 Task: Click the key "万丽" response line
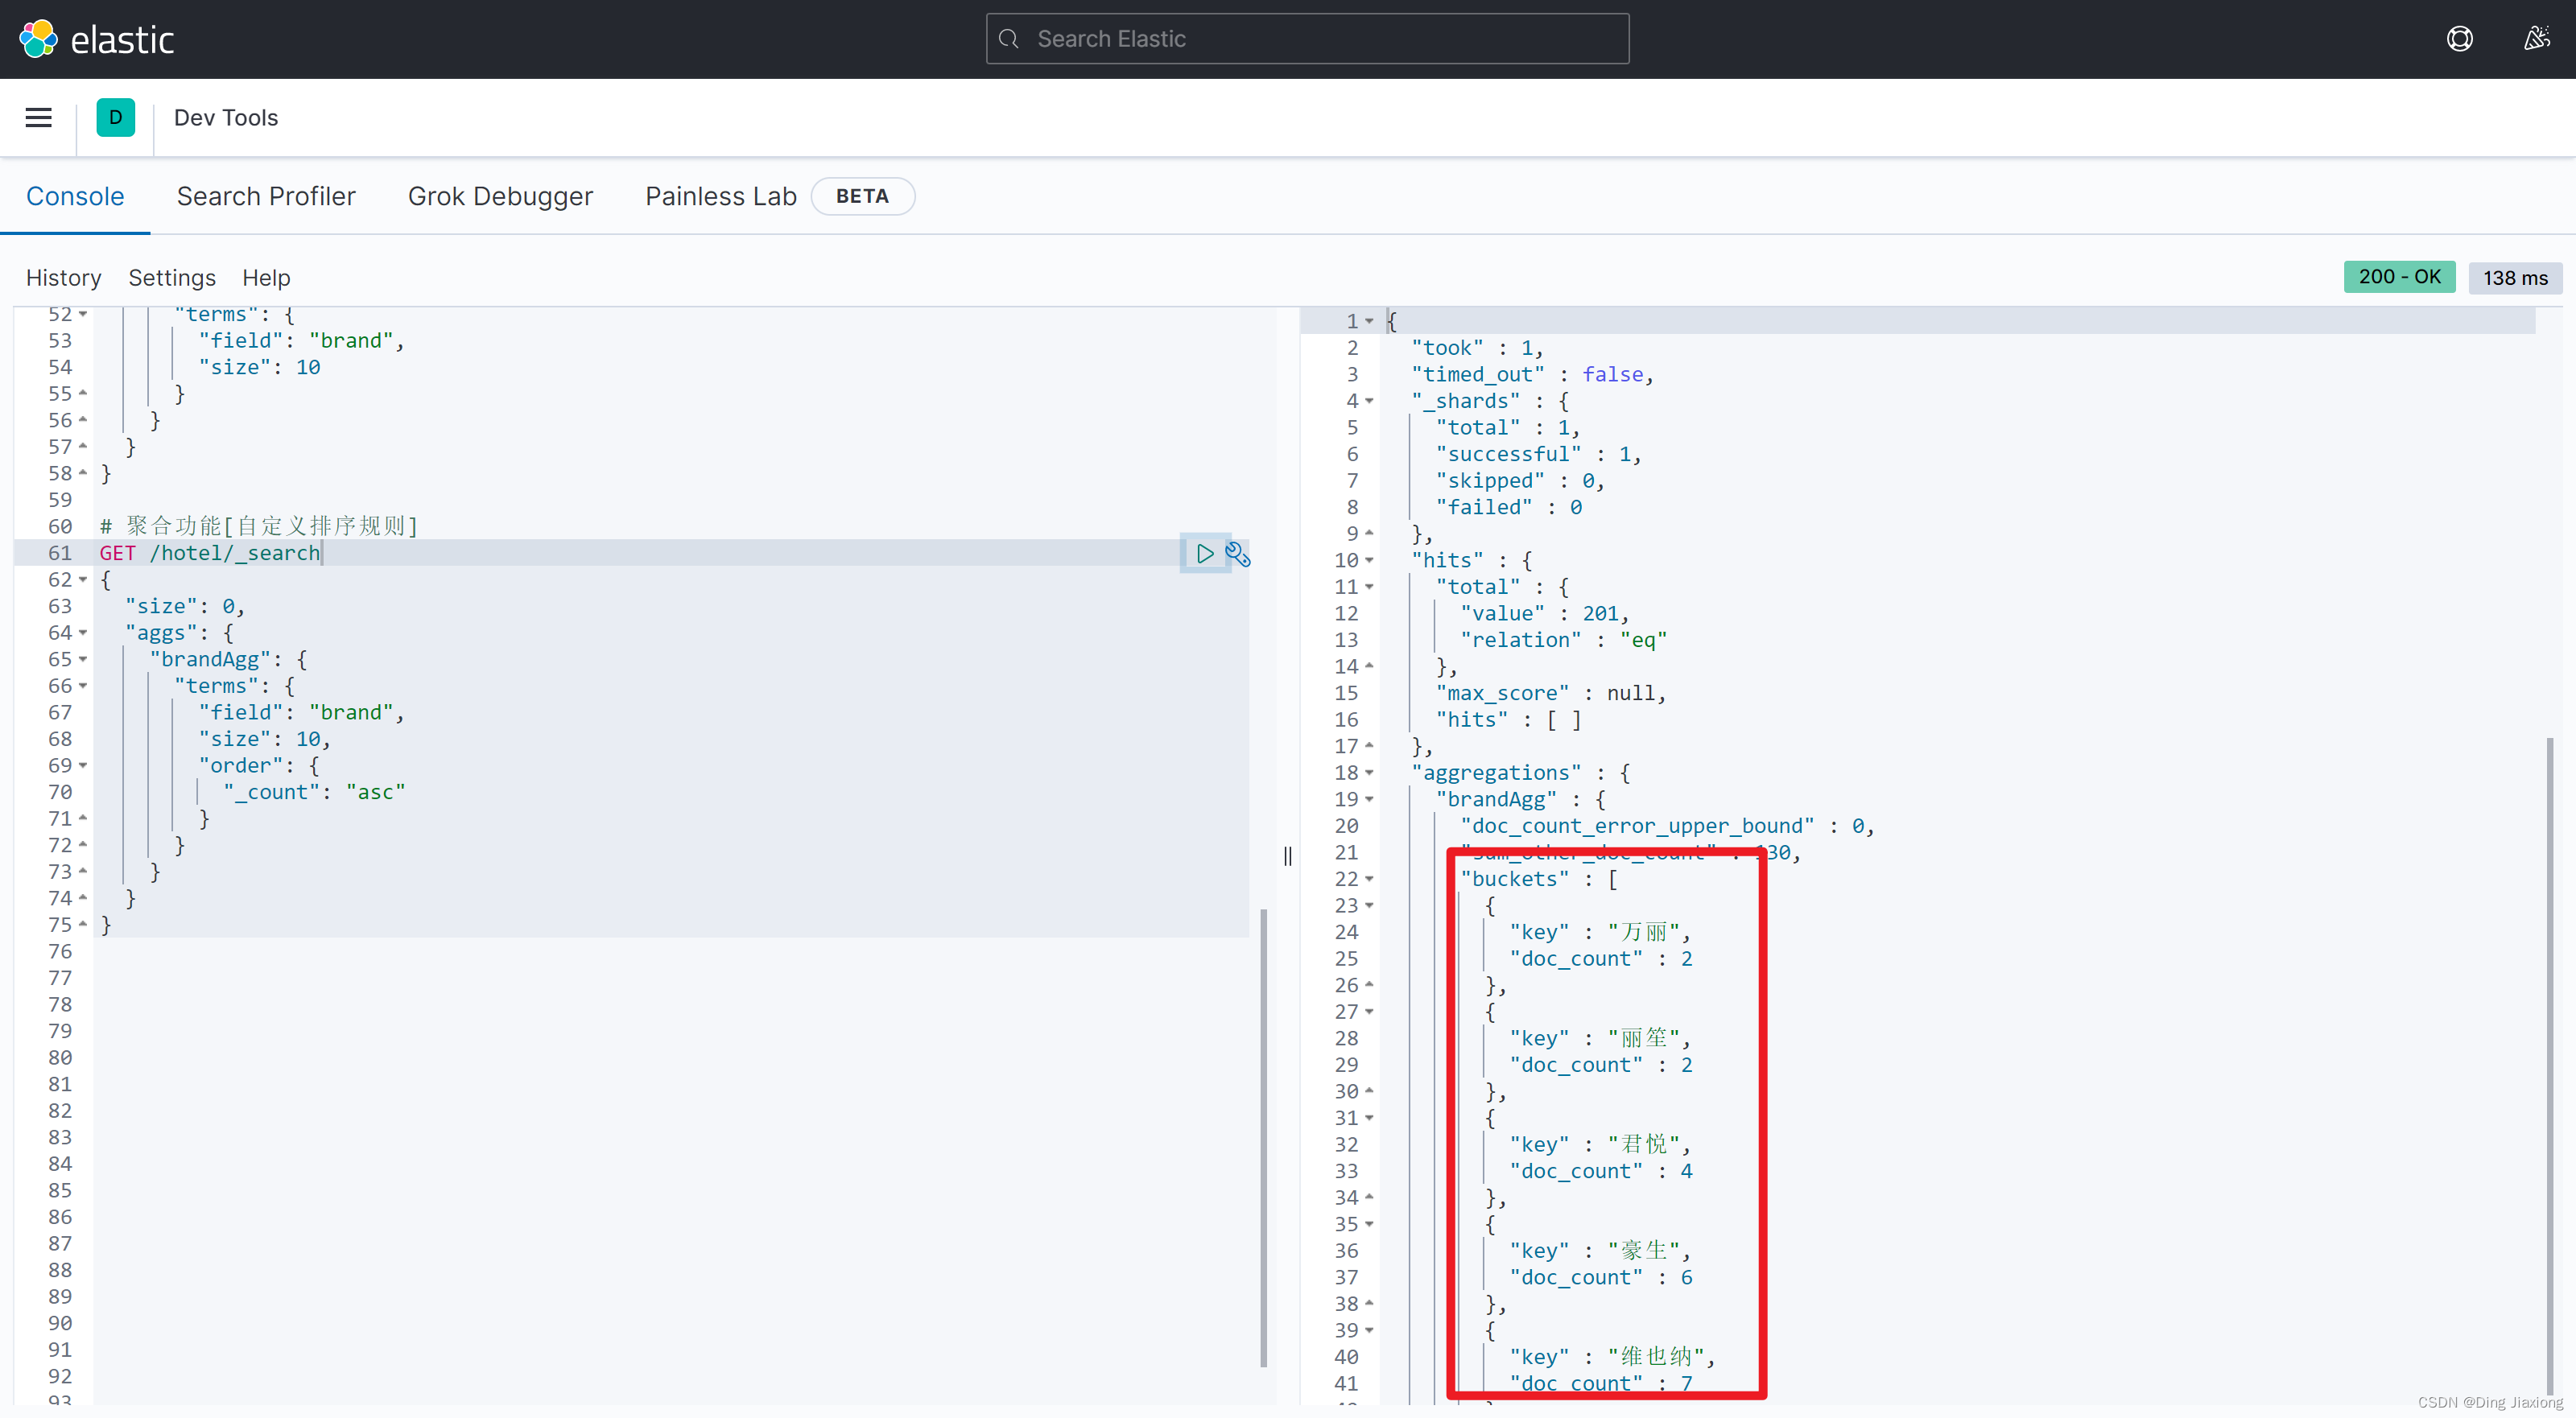(x=1600, y=933)
